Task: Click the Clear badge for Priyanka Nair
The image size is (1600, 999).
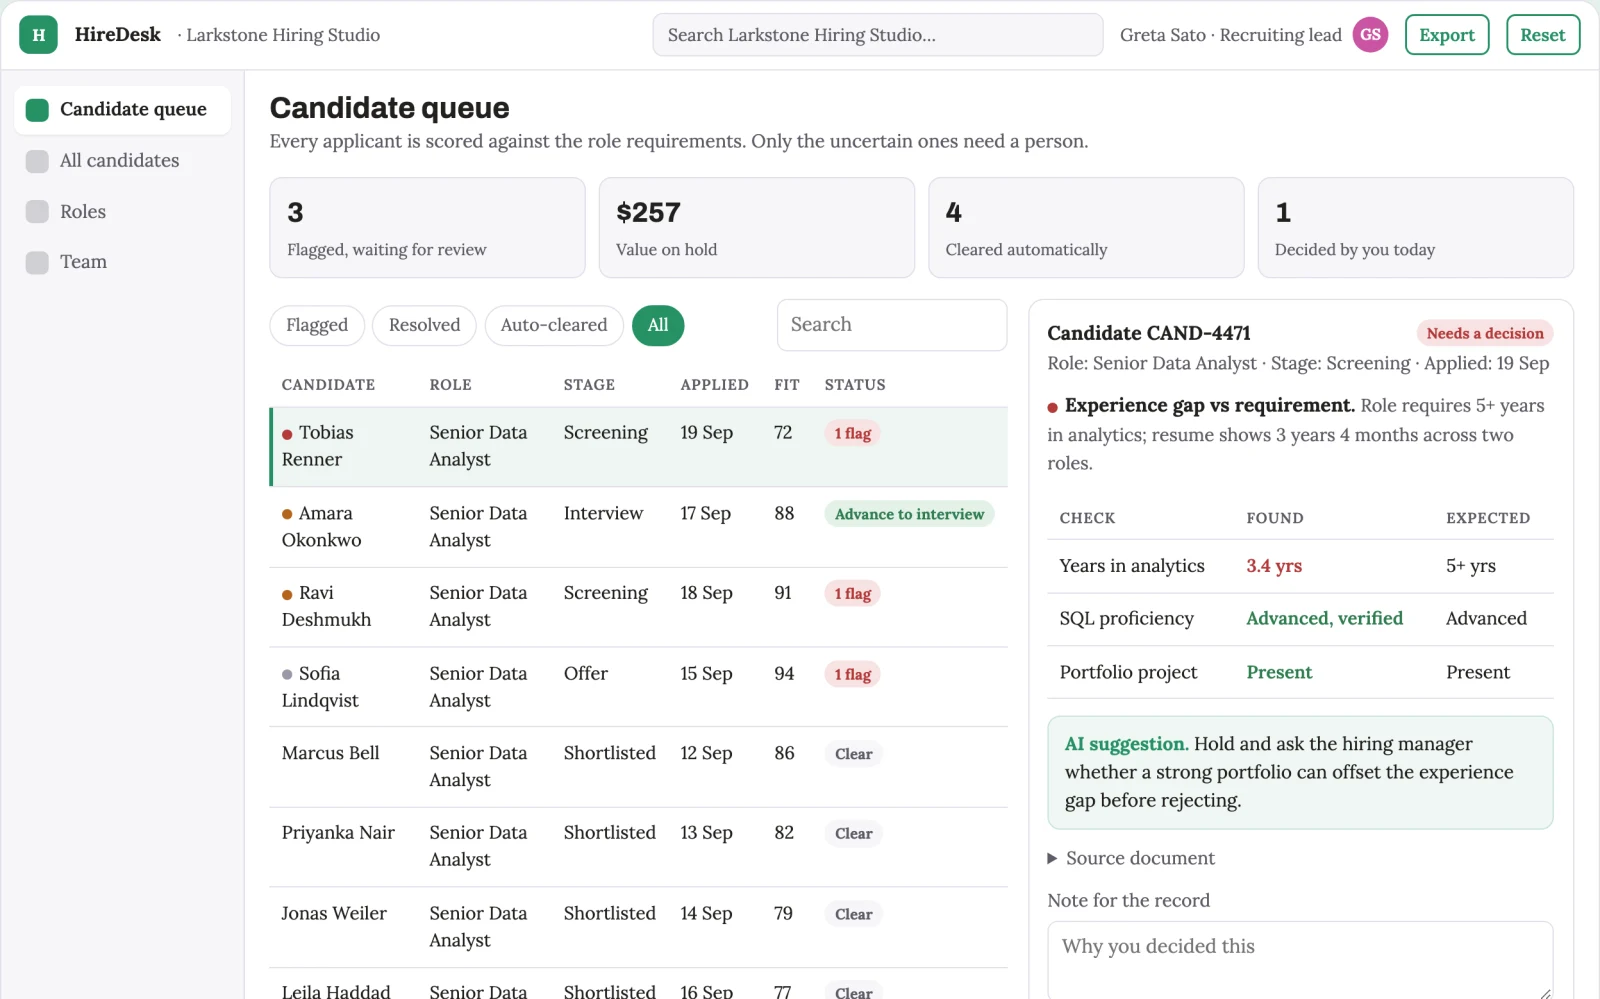Action: (x=853, y=834)
